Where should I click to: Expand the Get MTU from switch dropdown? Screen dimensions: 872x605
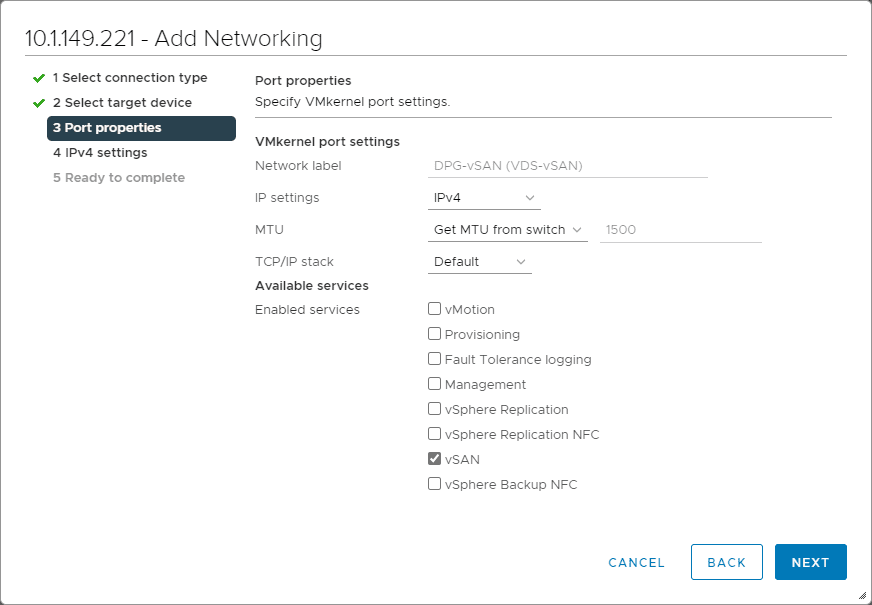tap(507, 230)
